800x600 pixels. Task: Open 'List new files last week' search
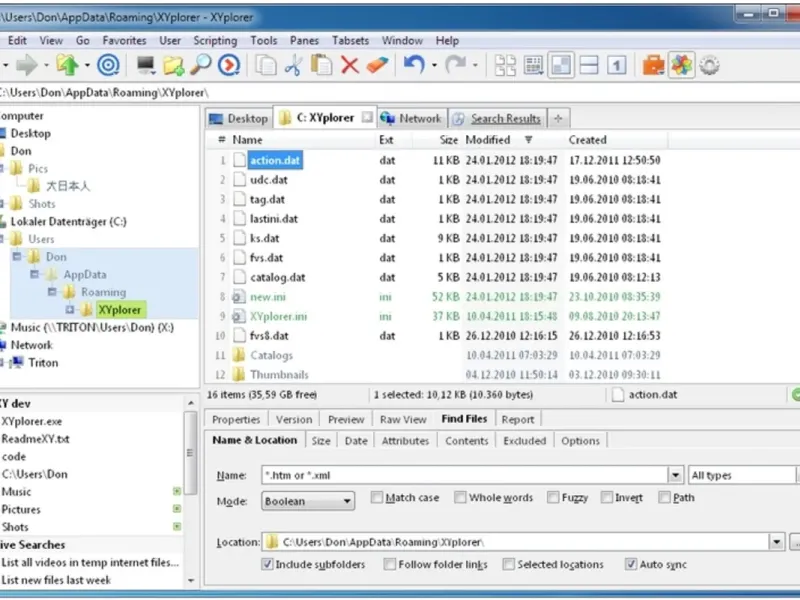[56, 580]
